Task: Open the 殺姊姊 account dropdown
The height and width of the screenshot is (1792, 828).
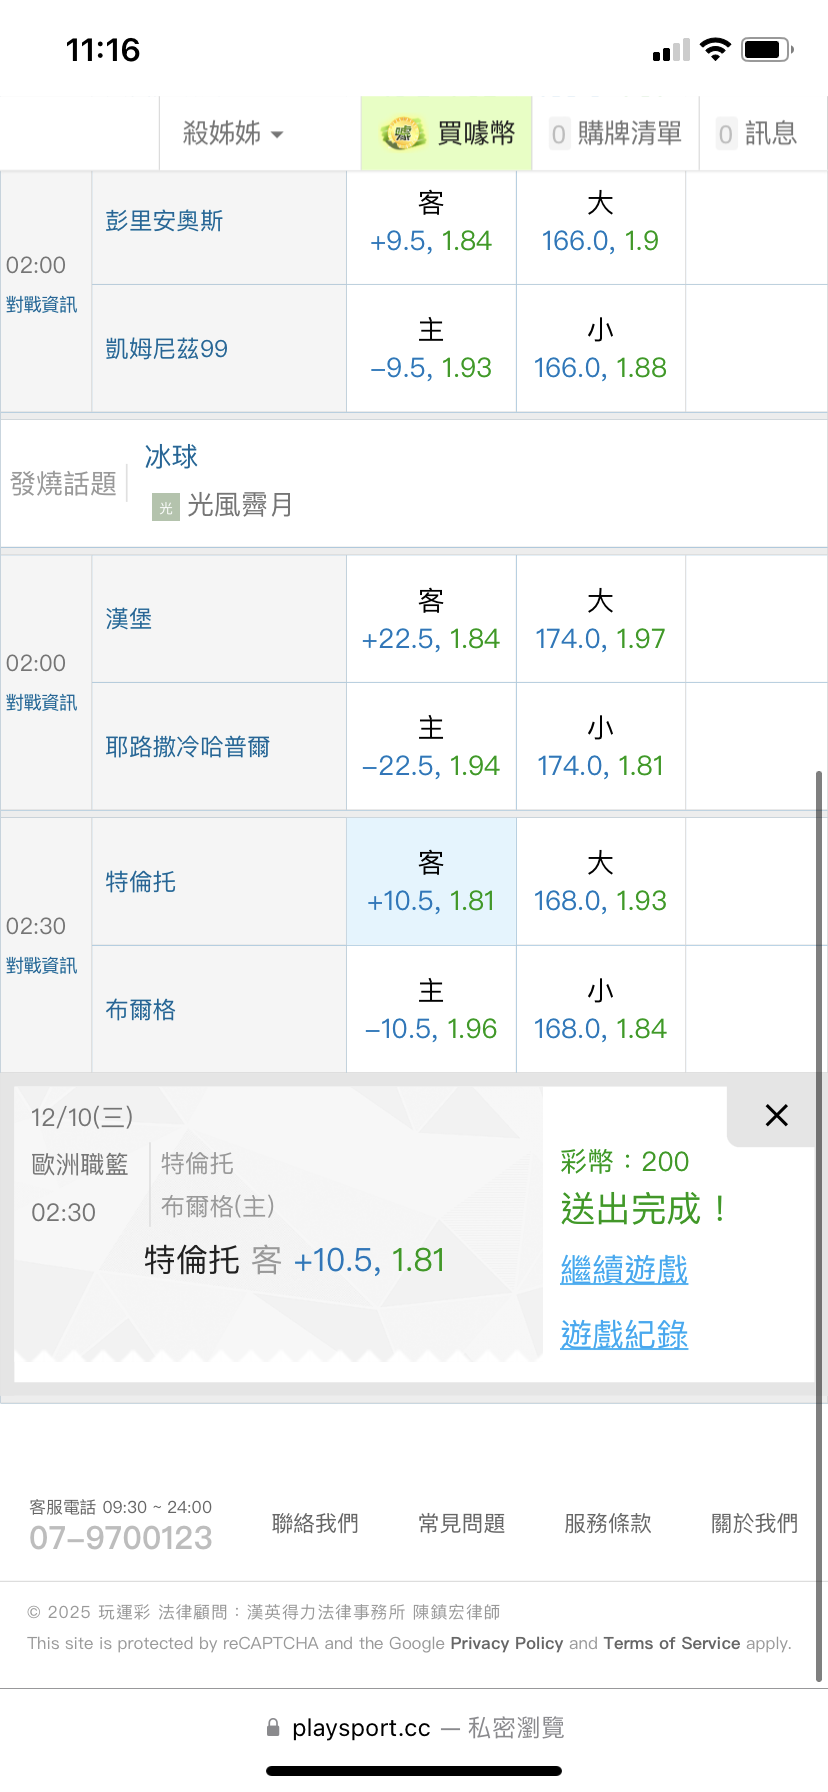Action: pyautogui.click(x=232, y=133)
